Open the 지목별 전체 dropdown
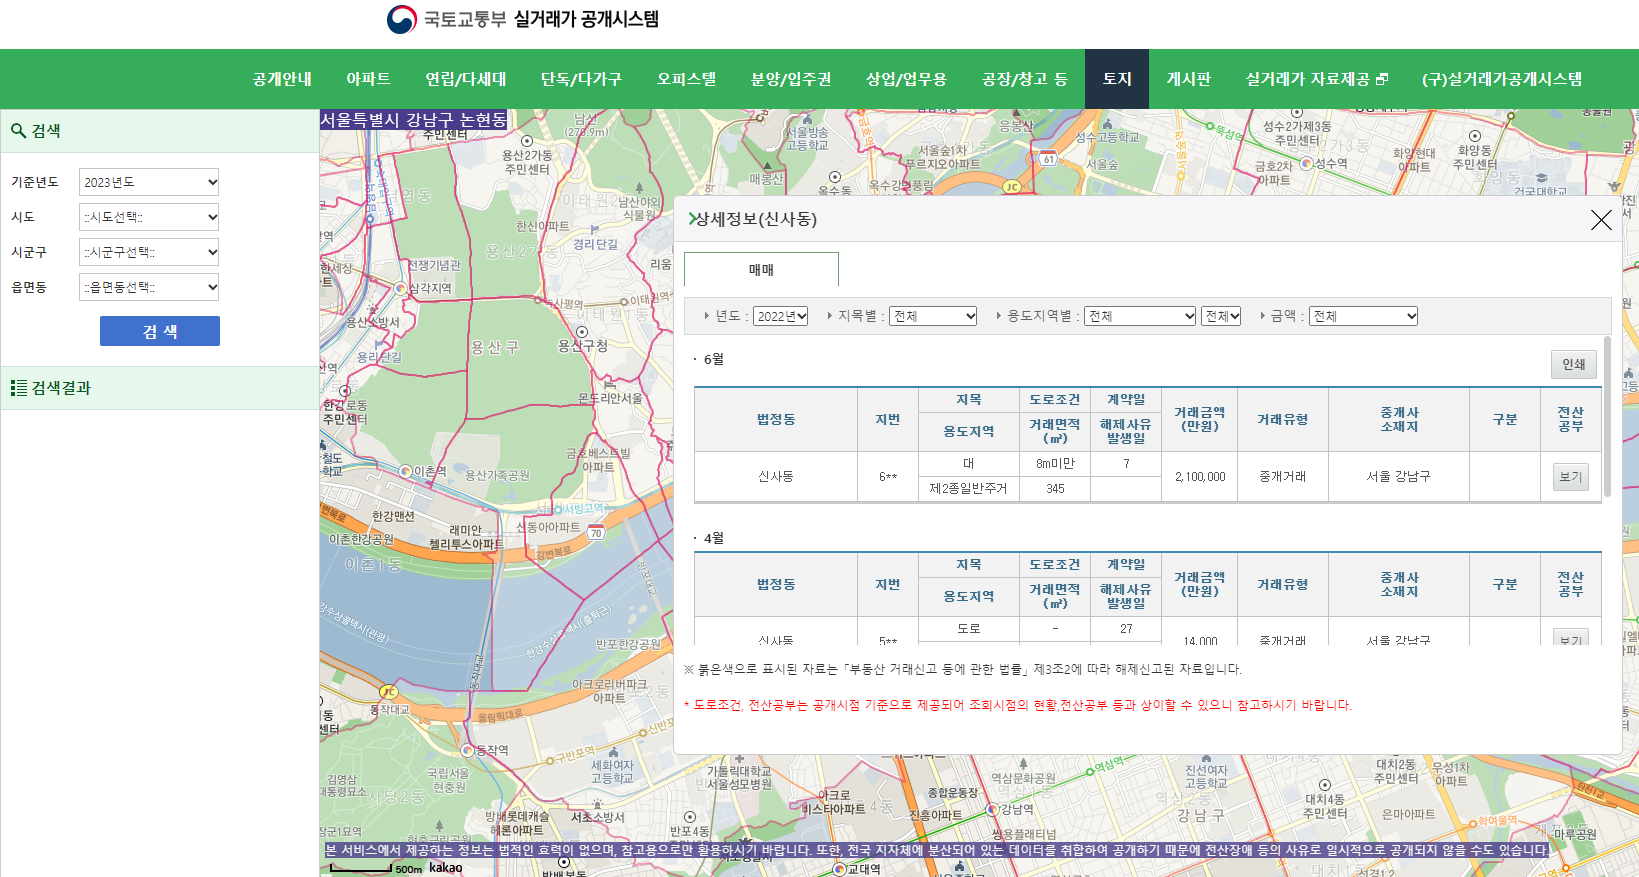 tap(933, 316)
